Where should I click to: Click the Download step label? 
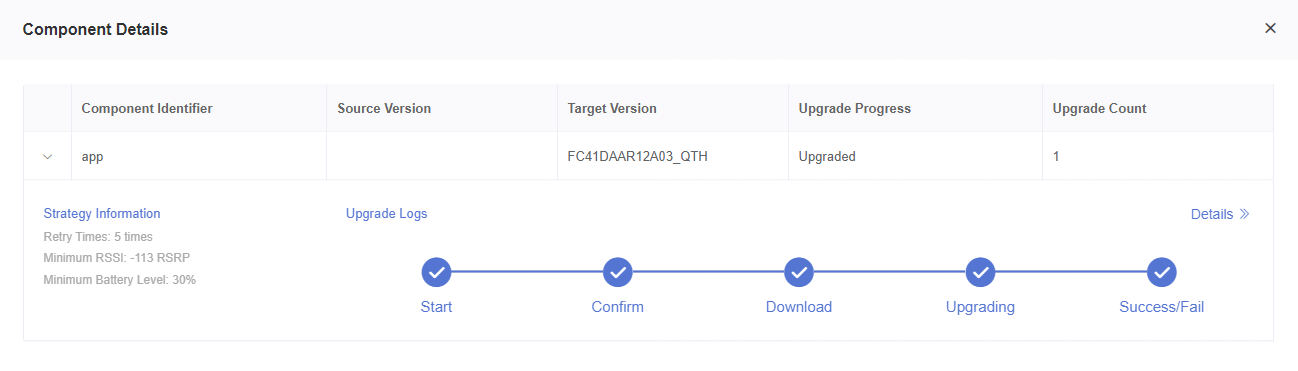click(799, 307)
